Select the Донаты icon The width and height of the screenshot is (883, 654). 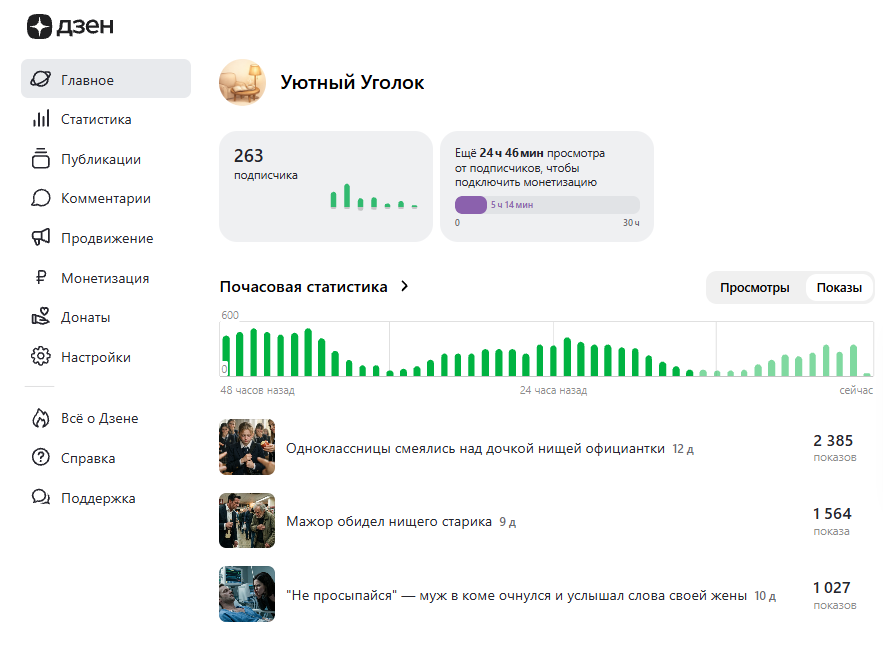41,317
